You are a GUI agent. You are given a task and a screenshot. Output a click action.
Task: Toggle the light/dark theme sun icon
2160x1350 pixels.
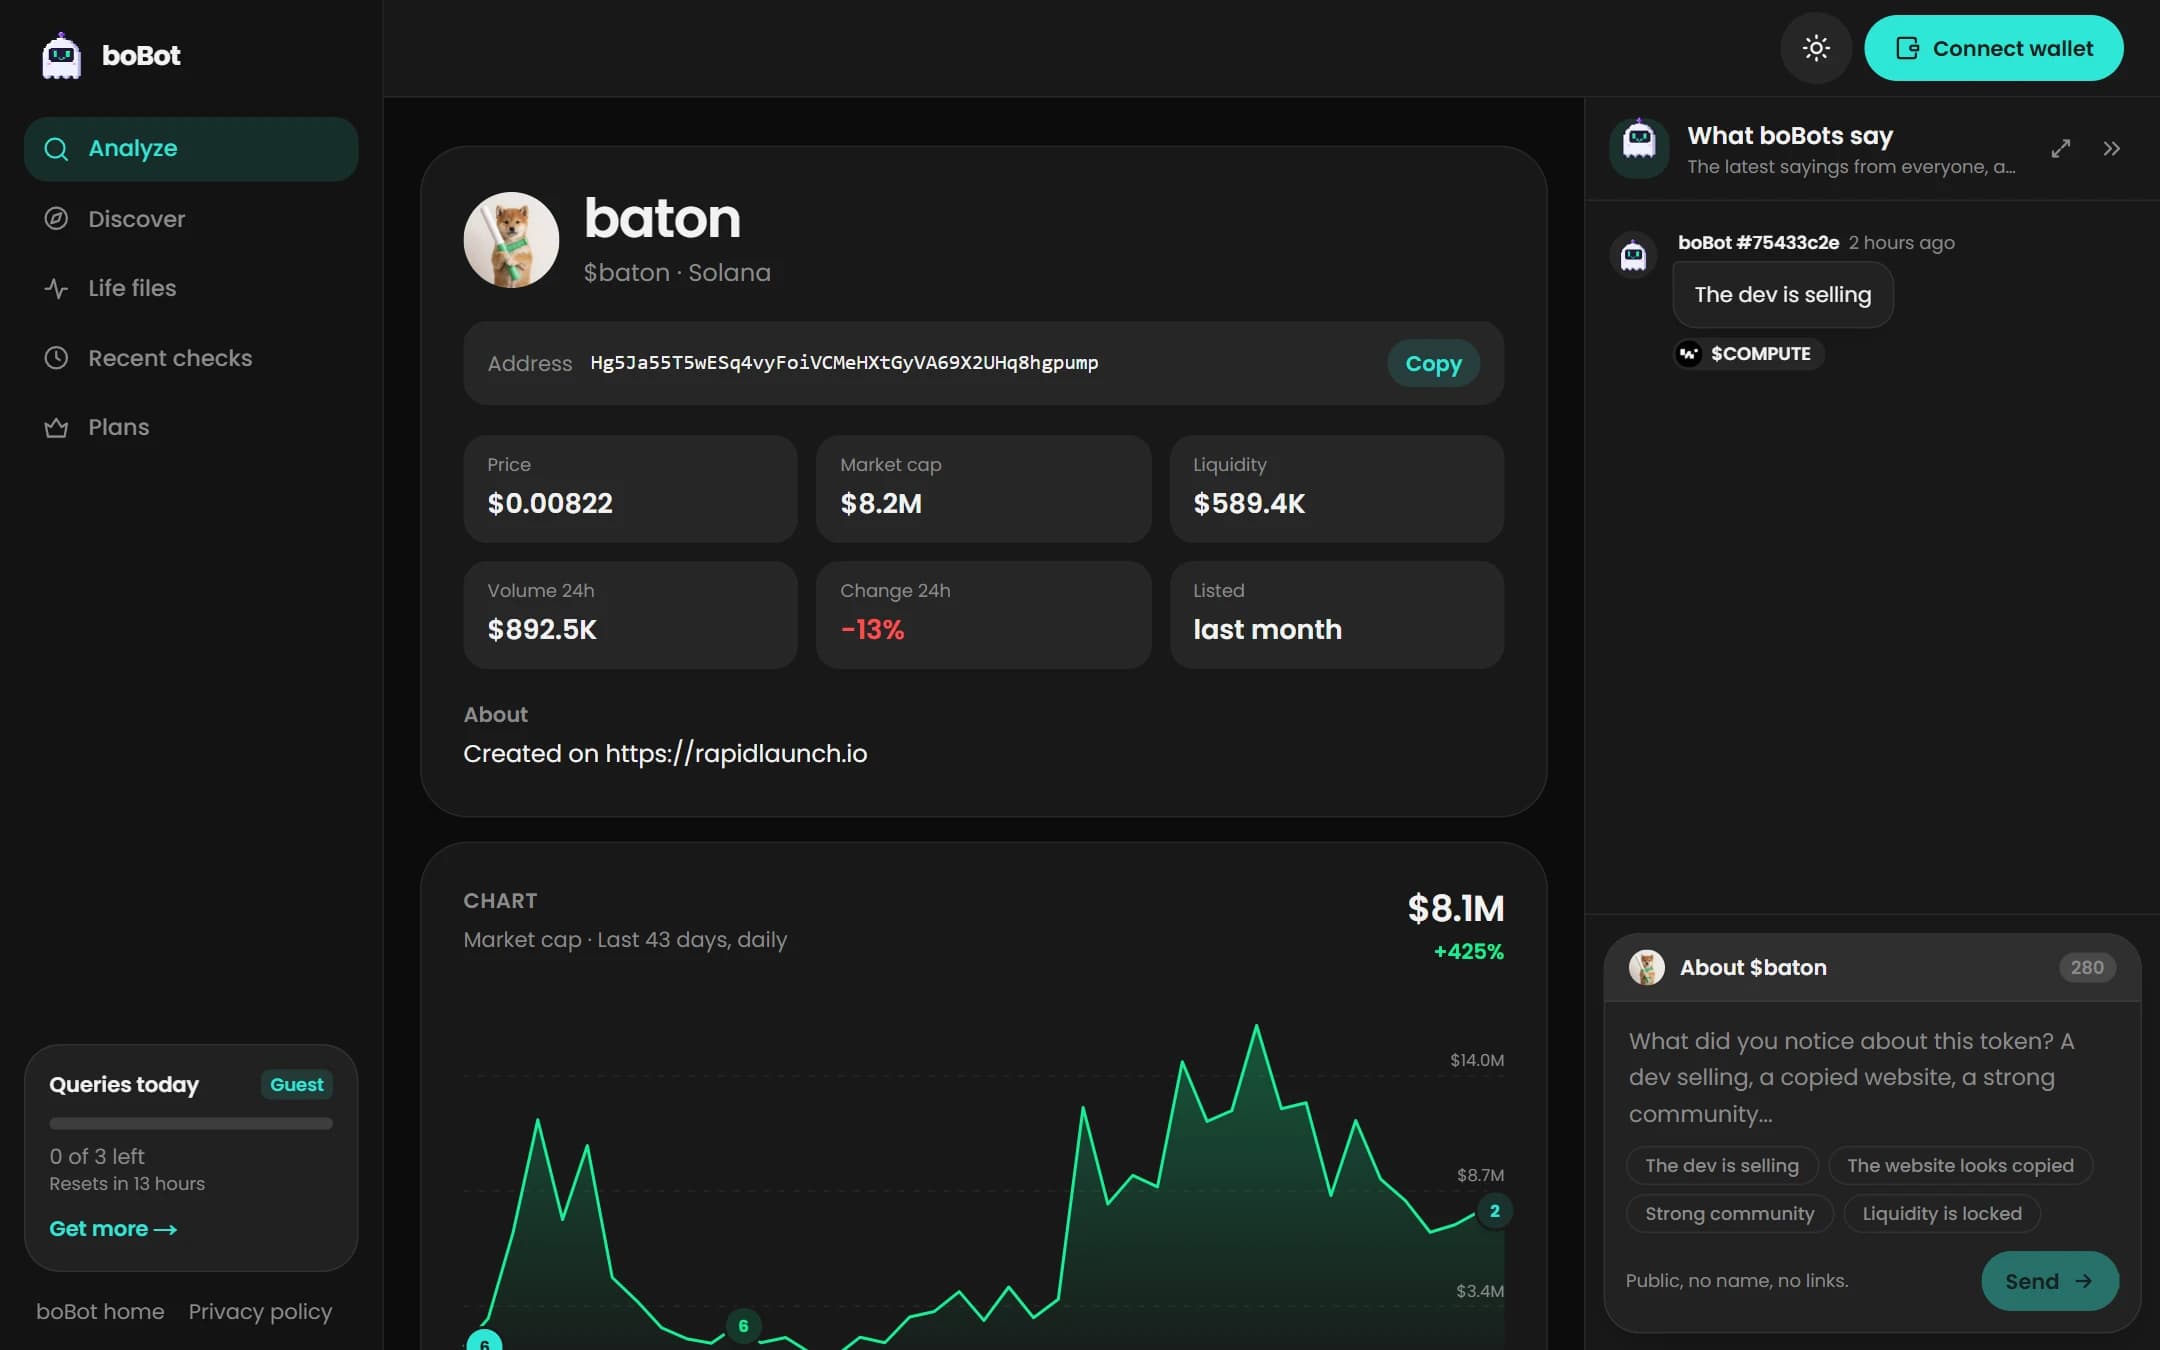pyautogui.click(x=1816, y=48)
